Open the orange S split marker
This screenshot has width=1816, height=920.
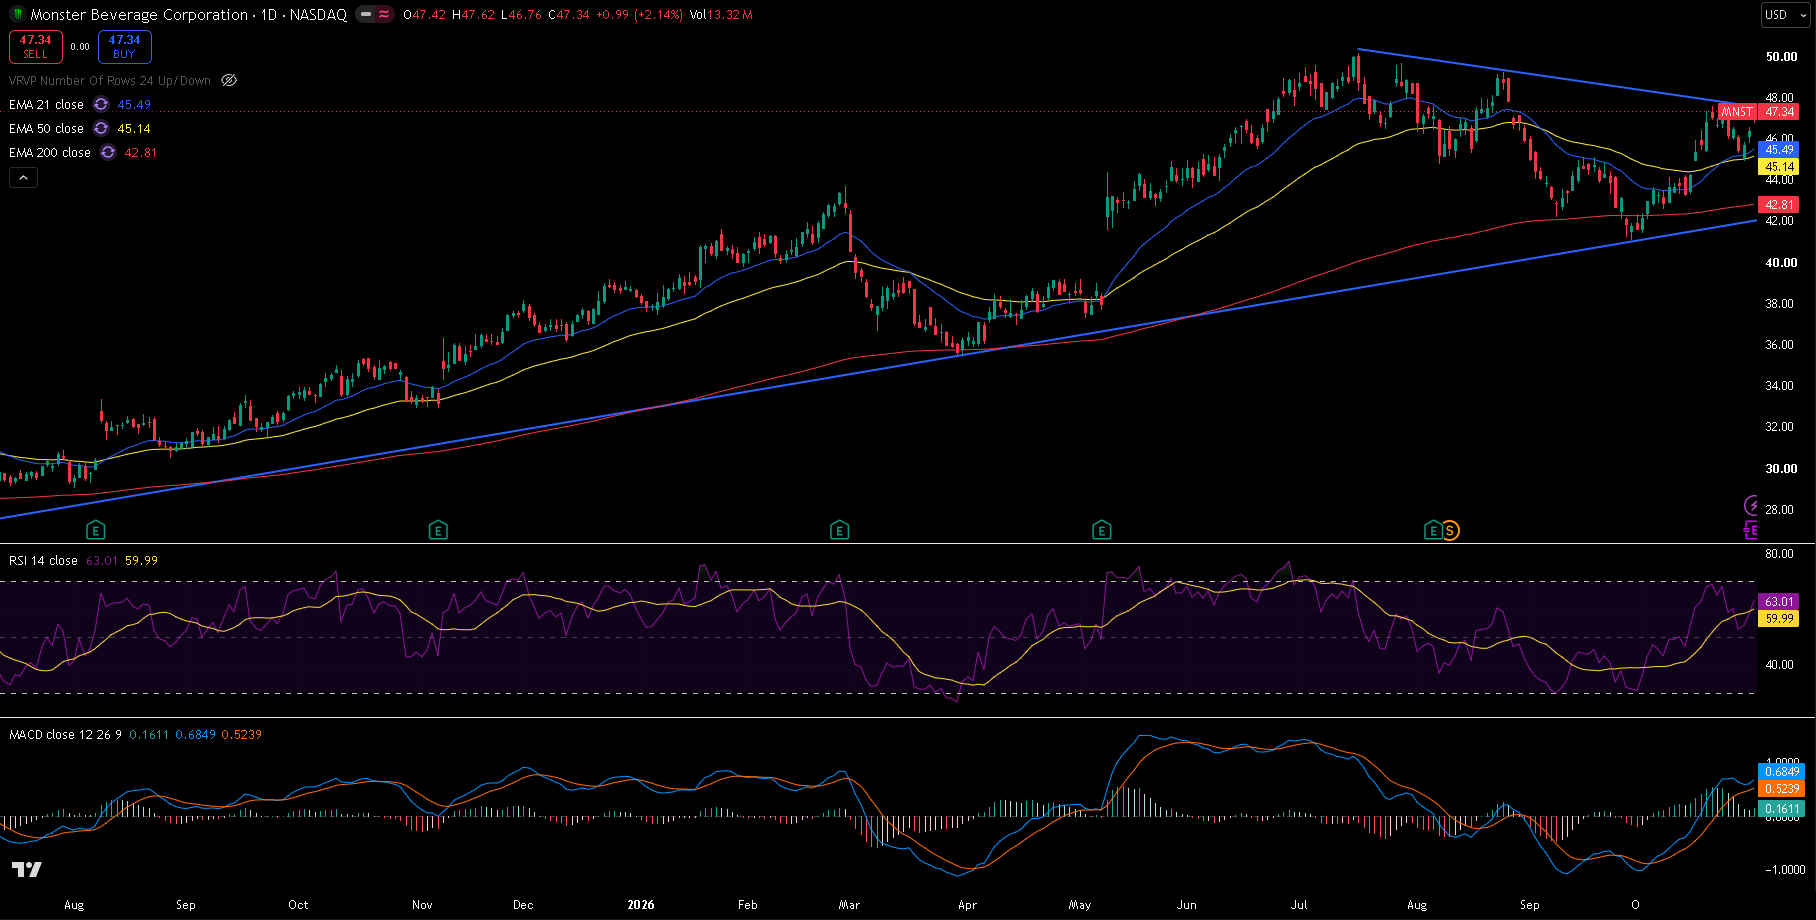[1450, 531]
